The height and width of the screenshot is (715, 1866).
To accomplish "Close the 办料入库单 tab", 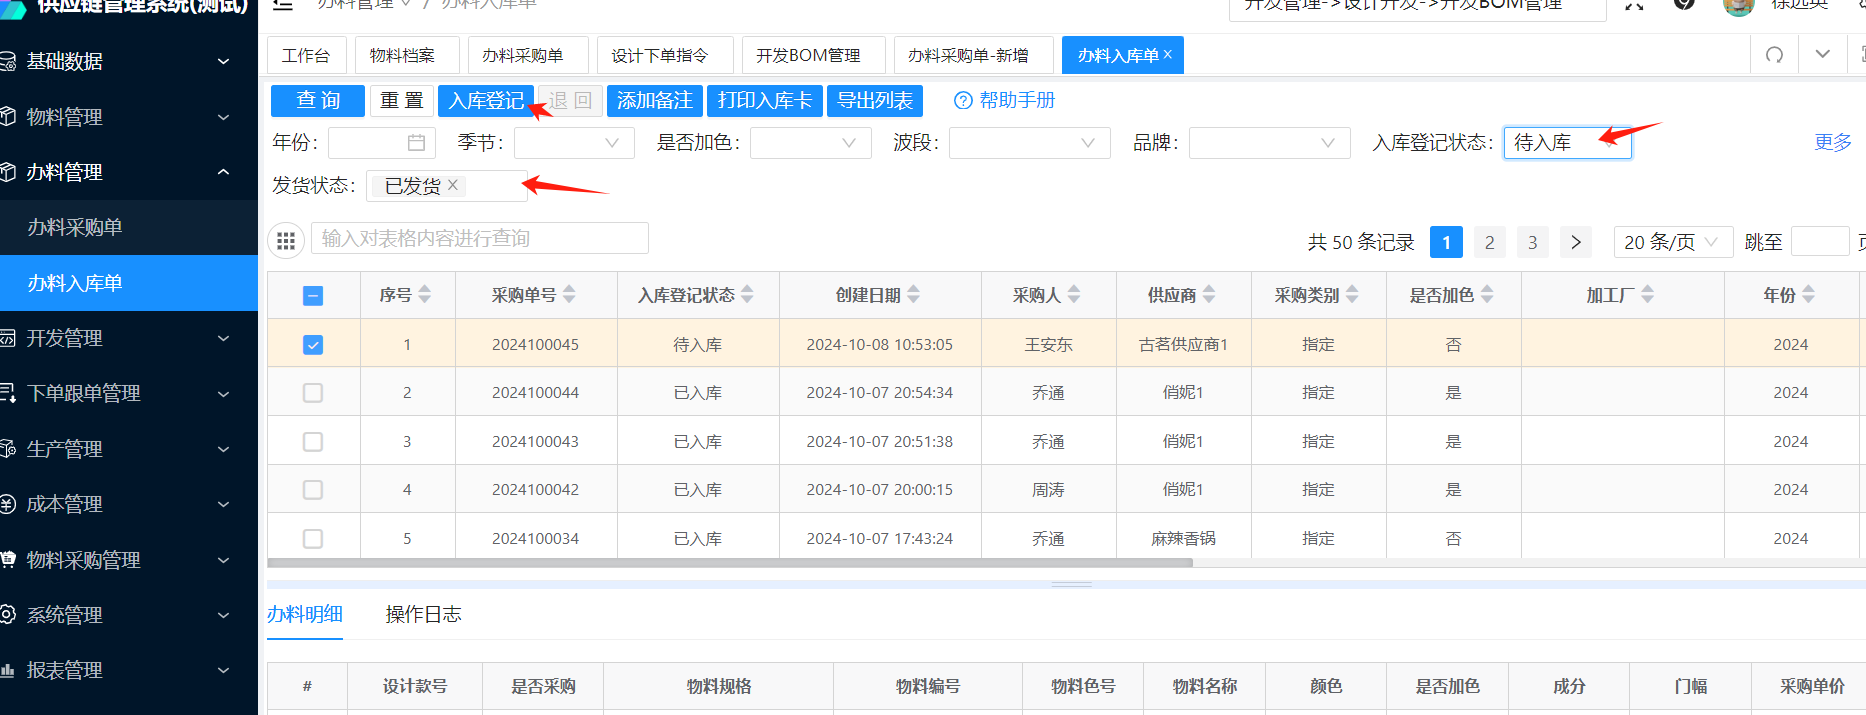I will coord(1167,55).
